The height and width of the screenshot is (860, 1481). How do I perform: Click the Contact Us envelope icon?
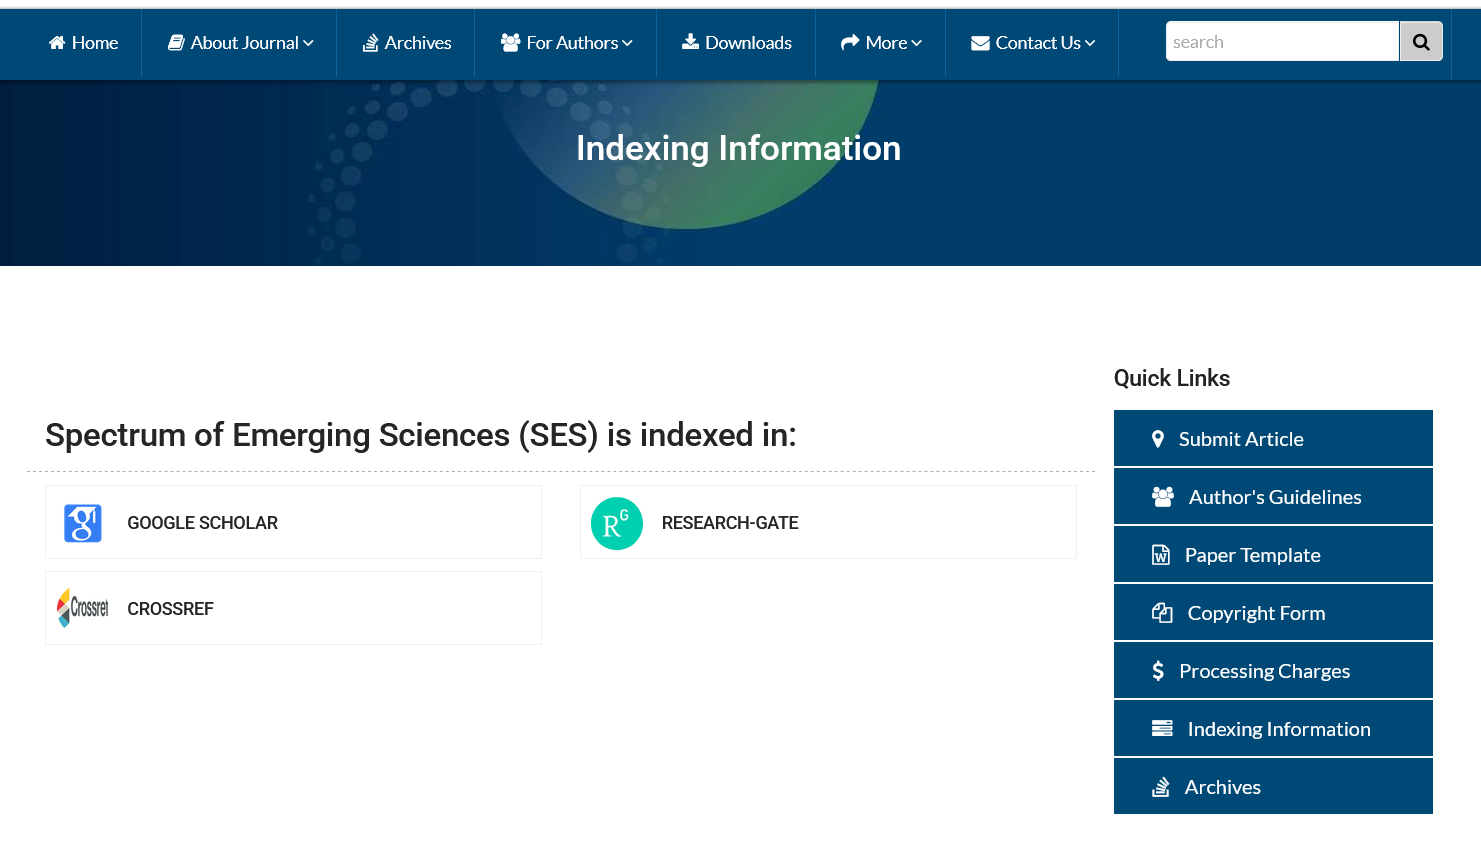(x=980, y=43)
